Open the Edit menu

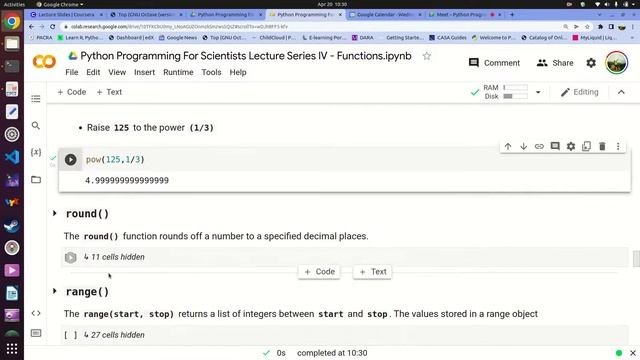[93, 72]
